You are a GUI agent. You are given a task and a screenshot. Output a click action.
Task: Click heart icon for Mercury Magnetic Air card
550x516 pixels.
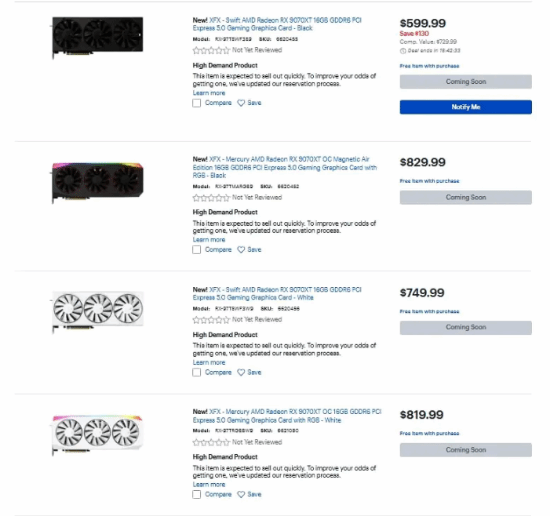(241, 250)
